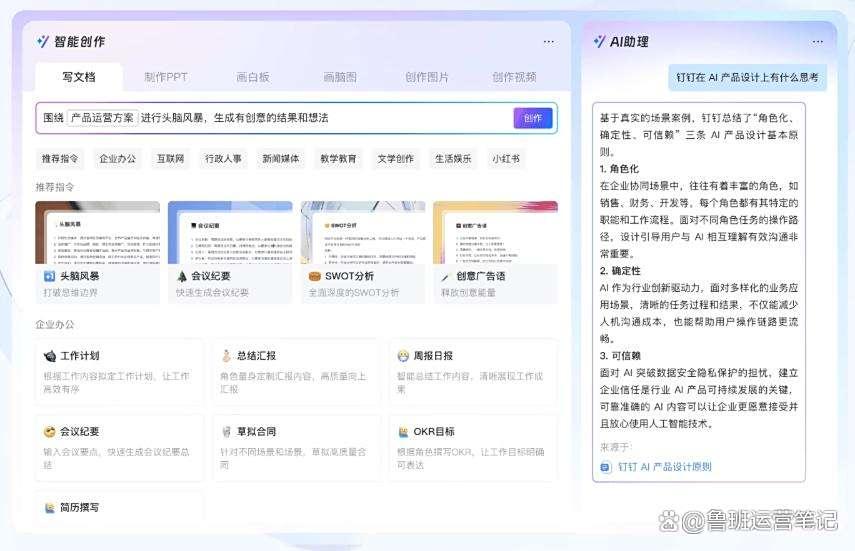This screenshot has width=855, height=551.
Task: Click the document icon beside 钉钉 AI 产品设计原则
Action: (606, 467)
